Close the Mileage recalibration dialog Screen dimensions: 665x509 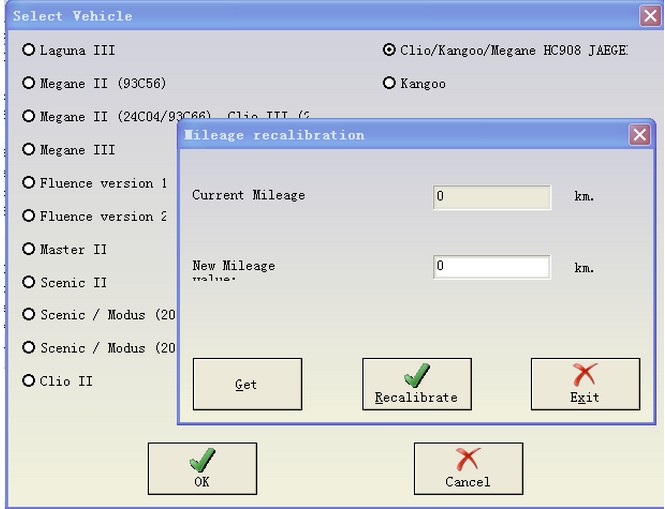[x=640, y=135]
